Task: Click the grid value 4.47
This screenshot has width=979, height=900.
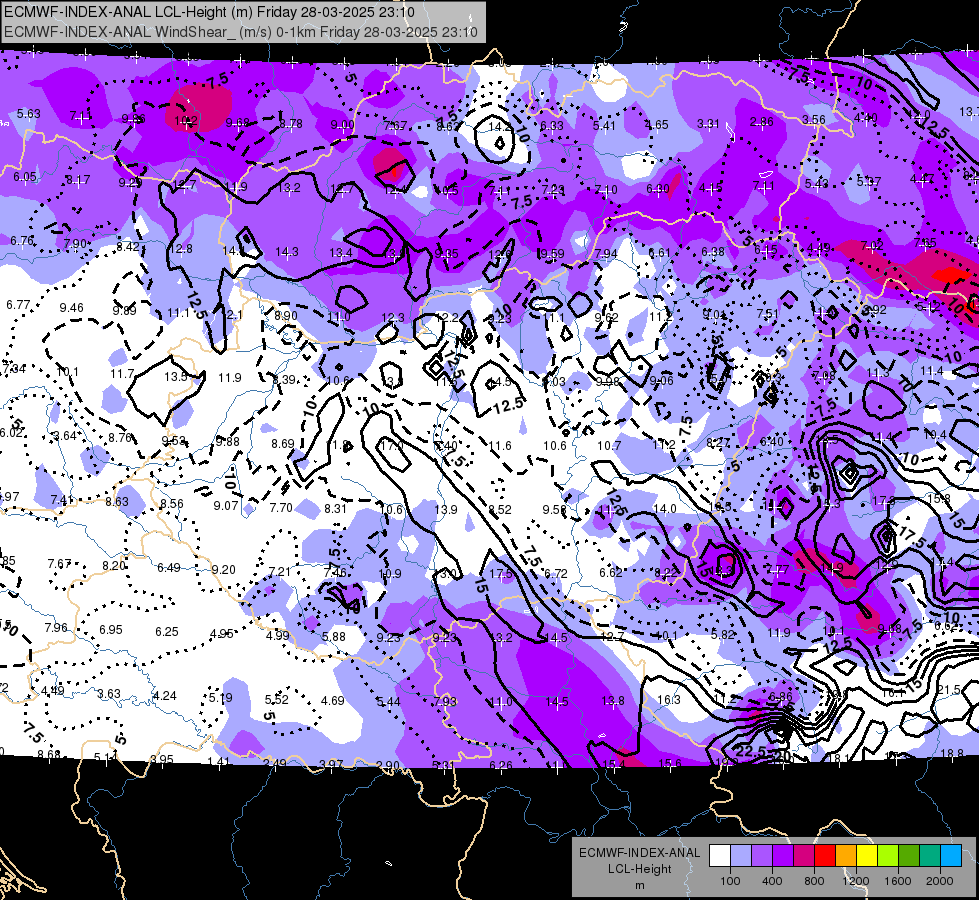Action: click(922, 179)
